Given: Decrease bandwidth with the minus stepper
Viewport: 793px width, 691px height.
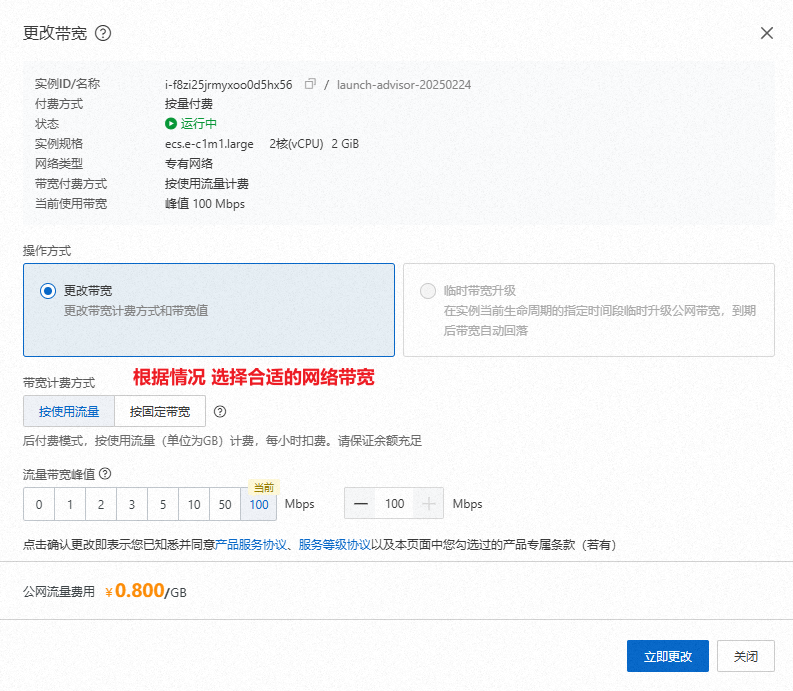Looking at the screenshot, I should tap(360, 503).
